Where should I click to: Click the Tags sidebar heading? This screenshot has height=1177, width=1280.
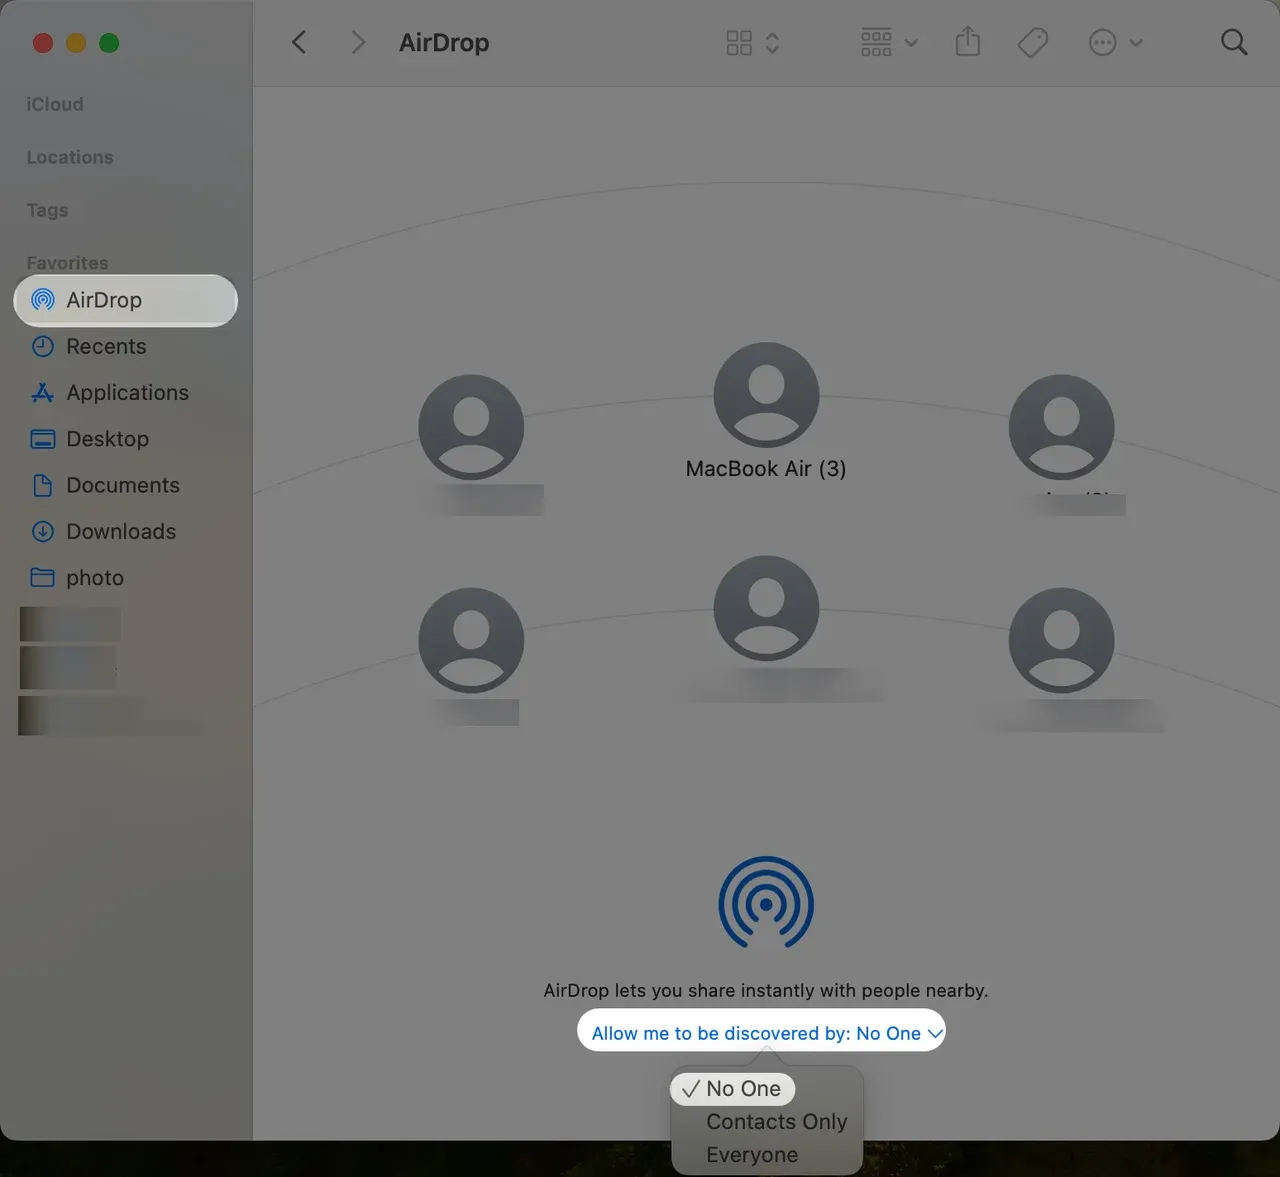click(47, 210)
